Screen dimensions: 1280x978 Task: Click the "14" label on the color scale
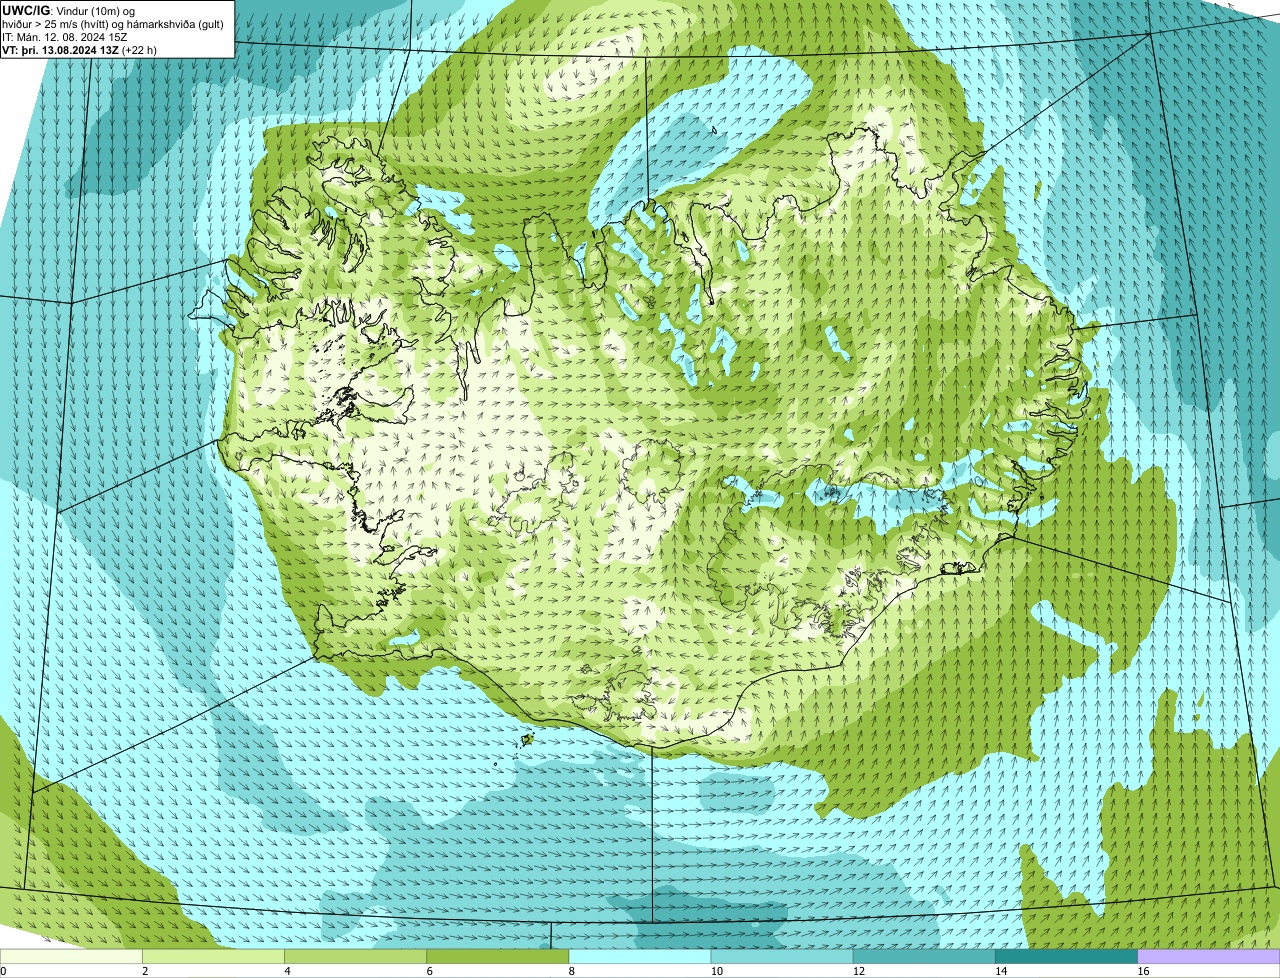tap(1000, 971)
